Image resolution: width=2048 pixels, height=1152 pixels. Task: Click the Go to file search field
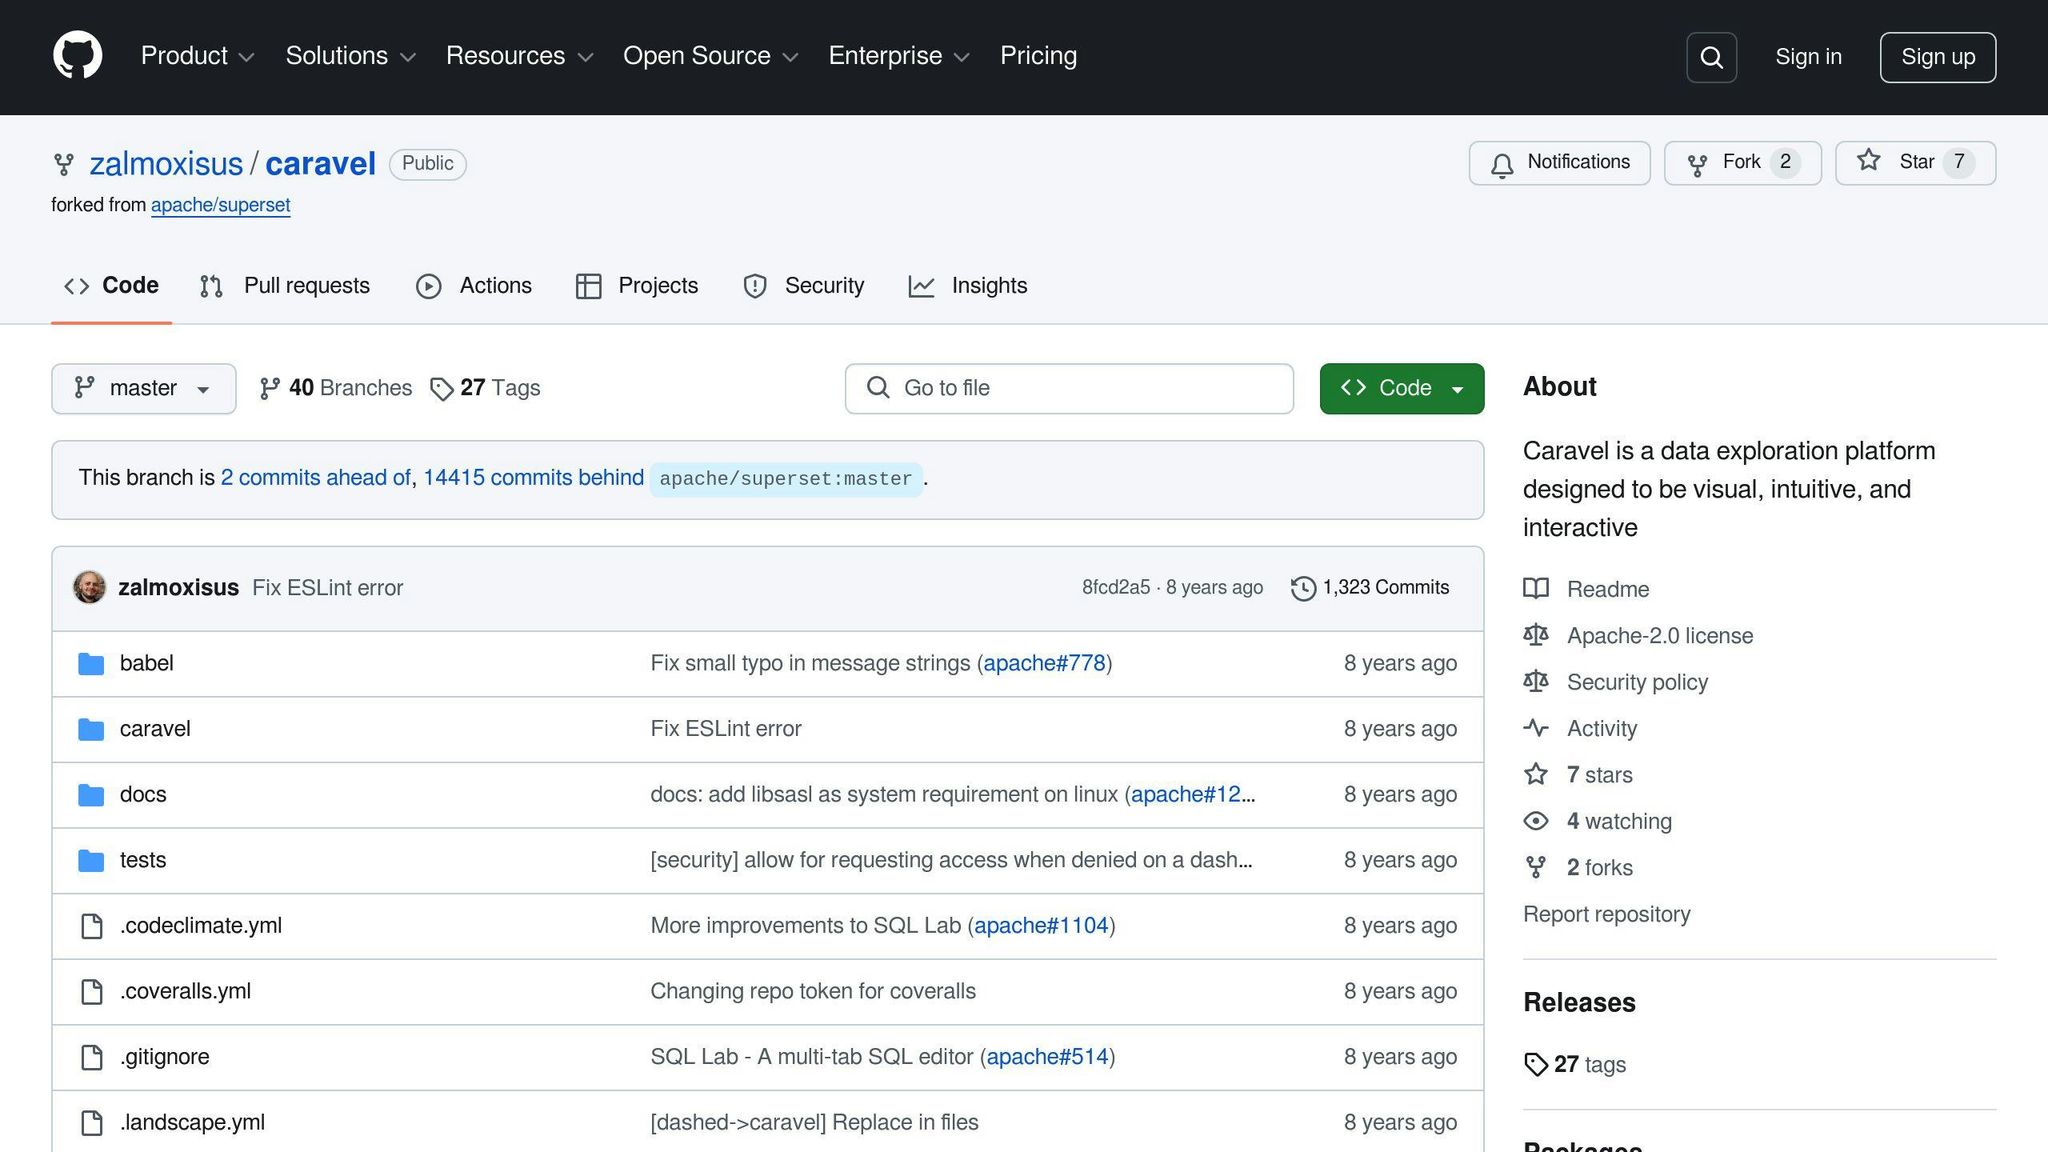click(x=1069, y=388)
